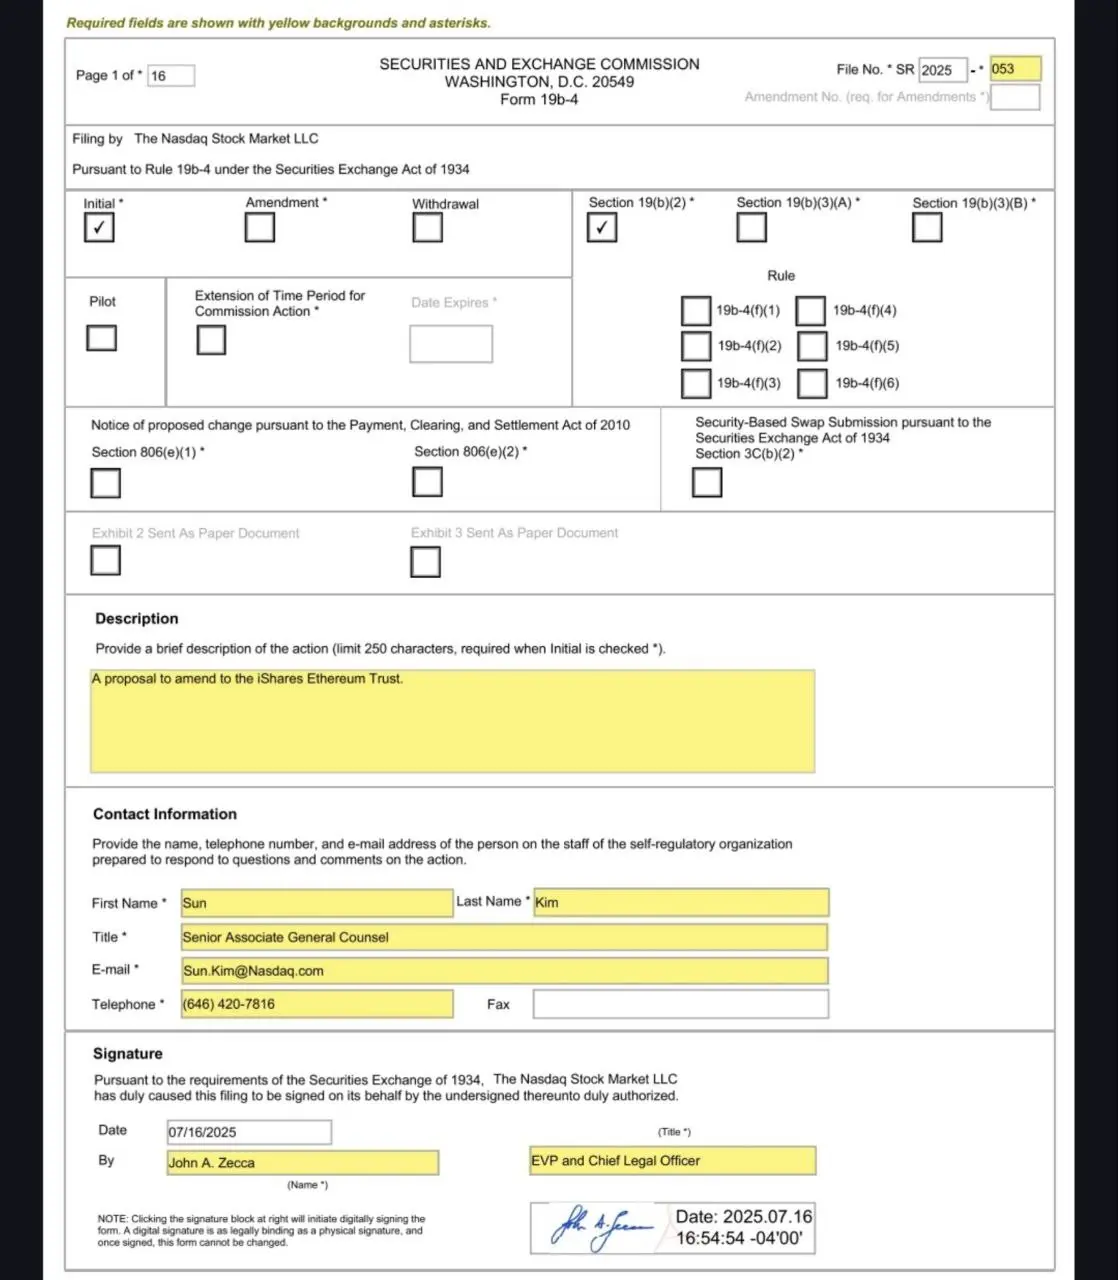This screenshot has height=1280, width=1118.
Task: Click the signature timestamp Date: 2025.07.16
Action: pyautogui.click(x=743, y=1228)
